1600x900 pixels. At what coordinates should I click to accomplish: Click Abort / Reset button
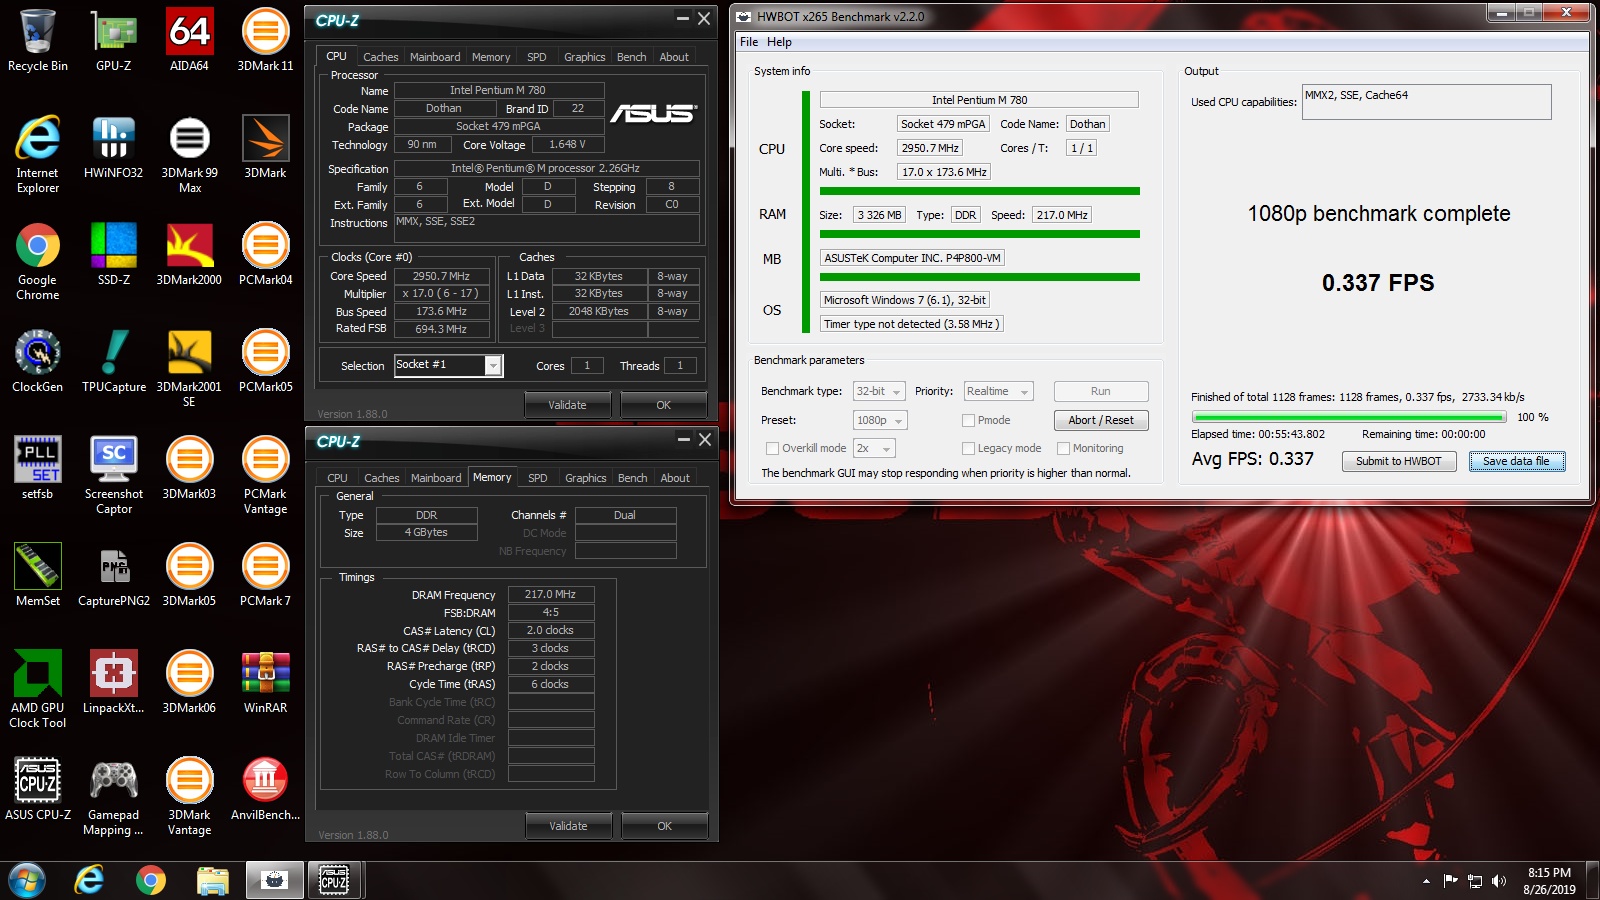[x=1101, y=420]
